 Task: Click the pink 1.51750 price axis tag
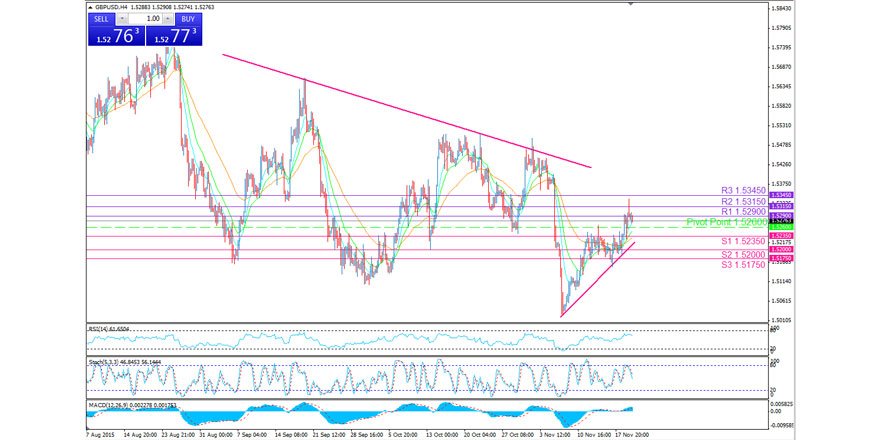[x=780, y=258]
